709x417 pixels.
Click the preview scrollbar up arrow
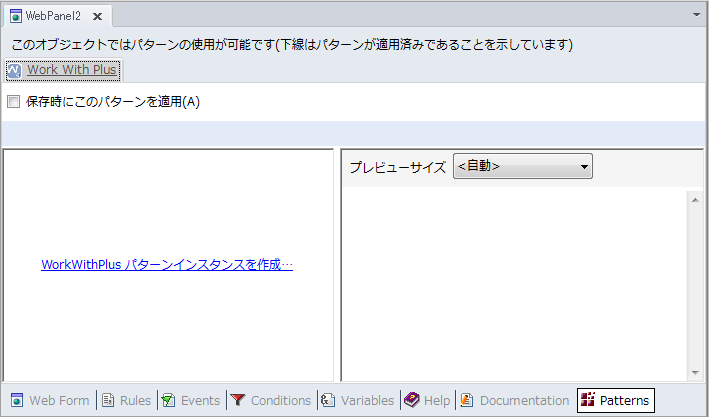click(x=695, y=199)
